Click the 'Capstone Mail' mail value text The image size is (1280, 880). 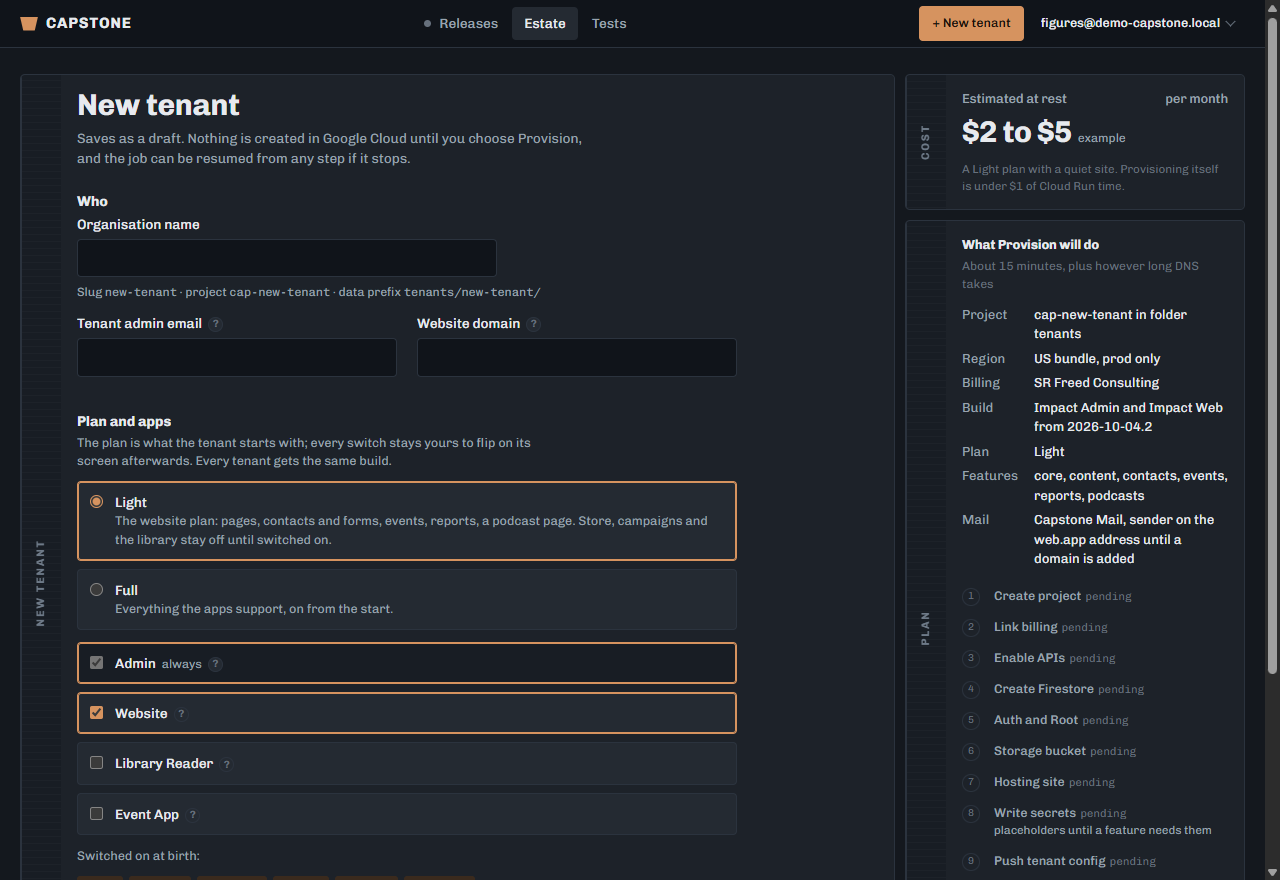(1124, 539)
